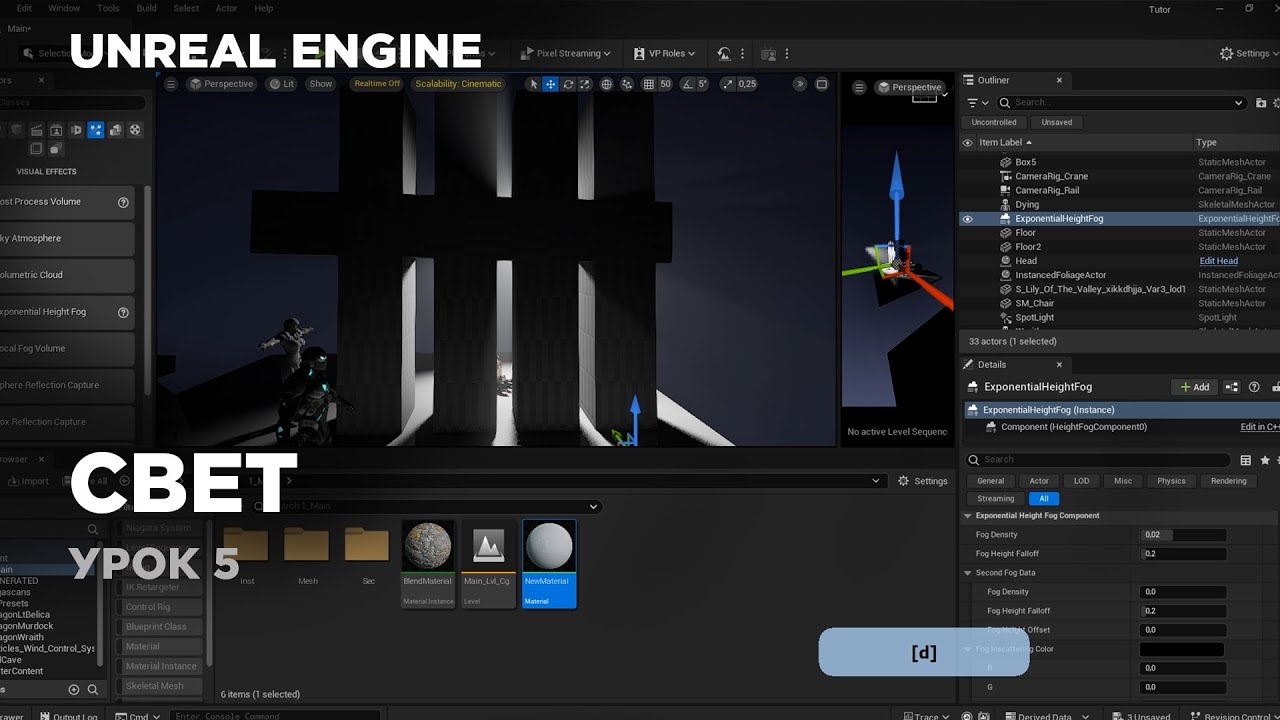Image resolution: width=1280 pixels, height=720 pixels.
Task: Select the Rendering category filter
Action: coord(1228,481)
